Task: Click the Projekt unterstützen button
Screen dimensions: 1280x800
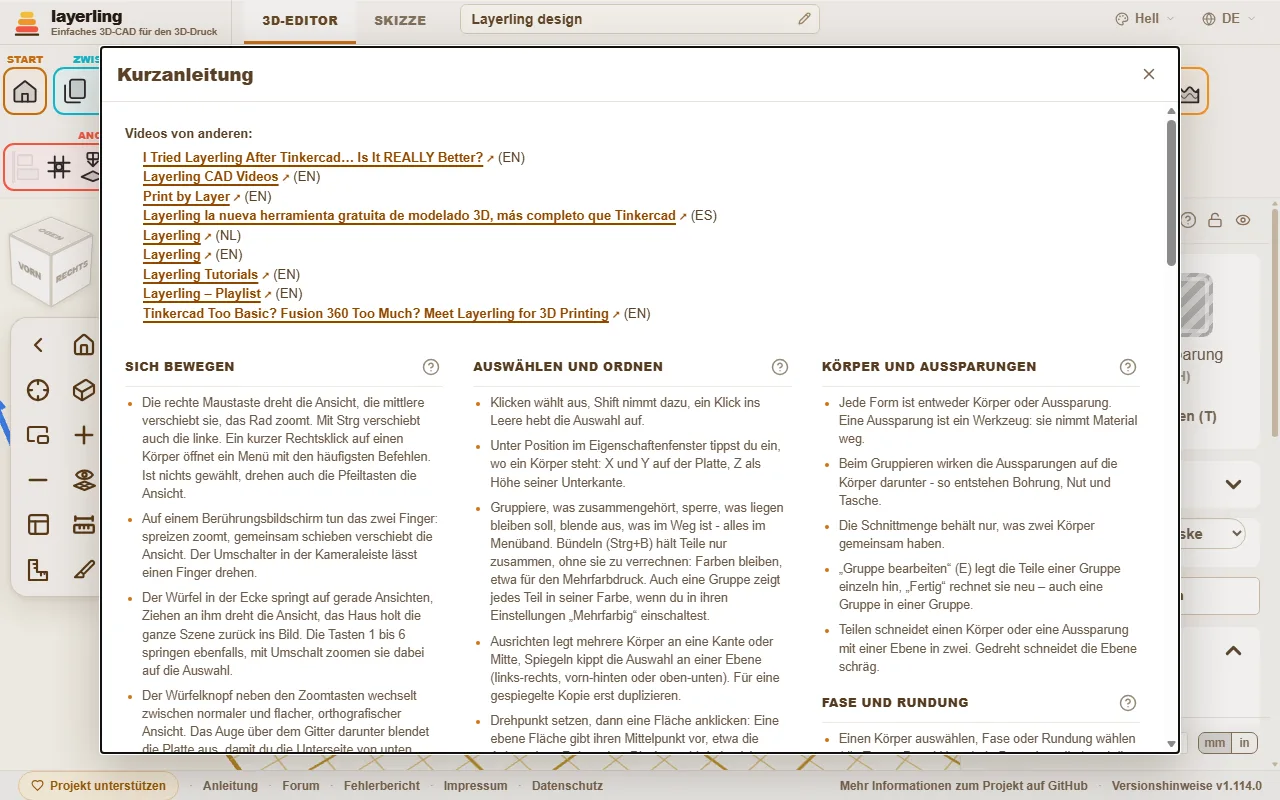Action: point(98,786)
